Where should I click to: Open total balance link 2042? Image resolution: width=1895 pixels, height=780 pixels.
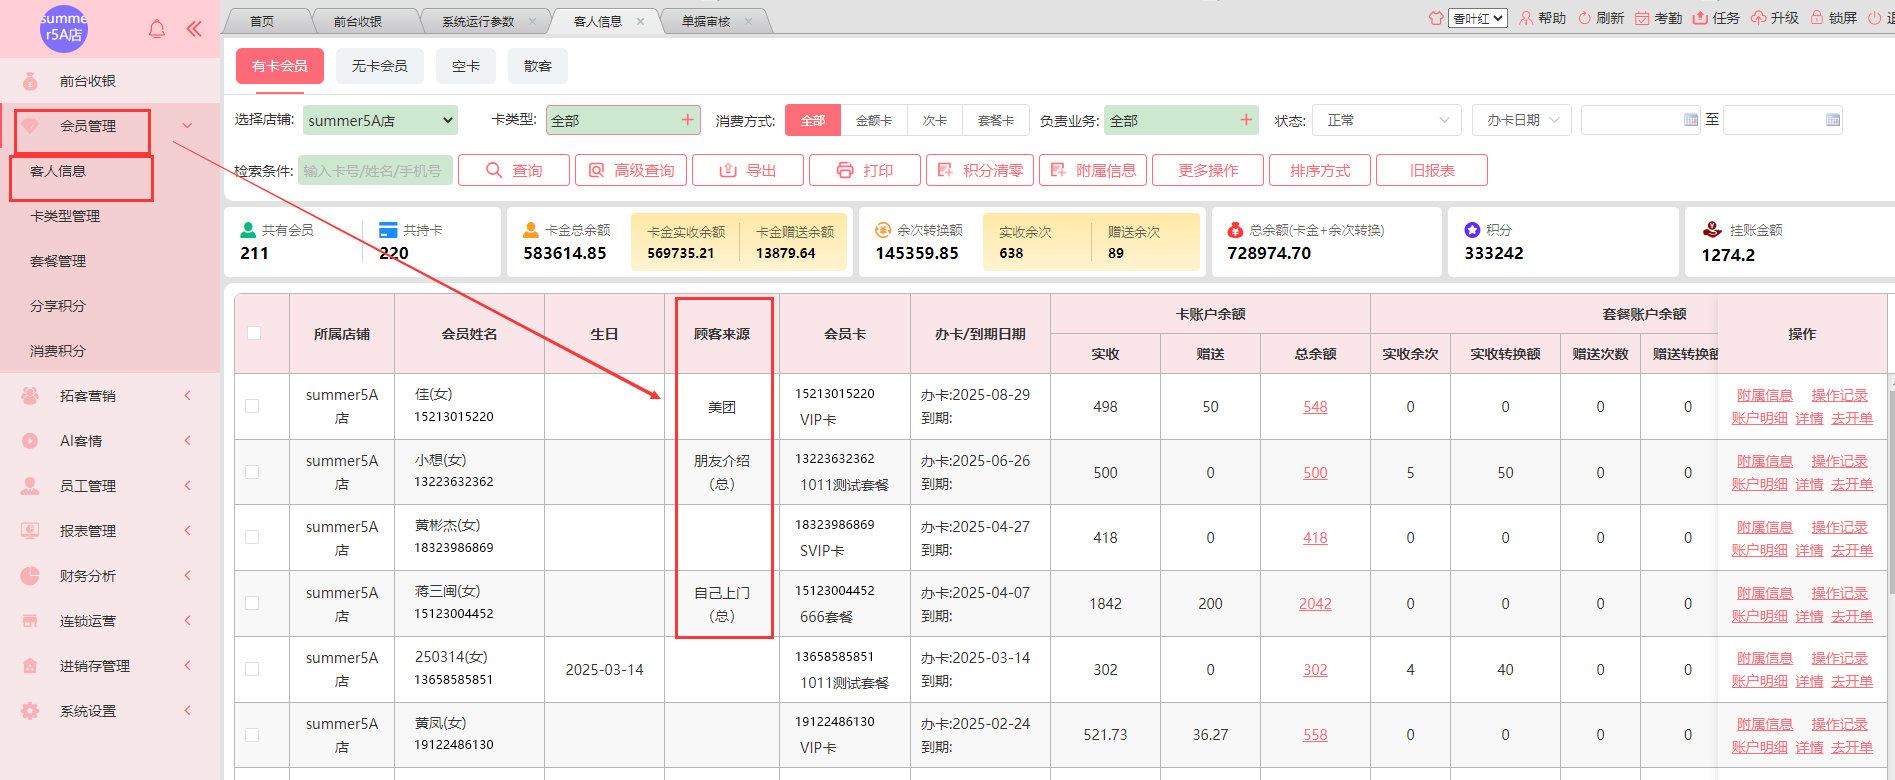pos(1315,604)
